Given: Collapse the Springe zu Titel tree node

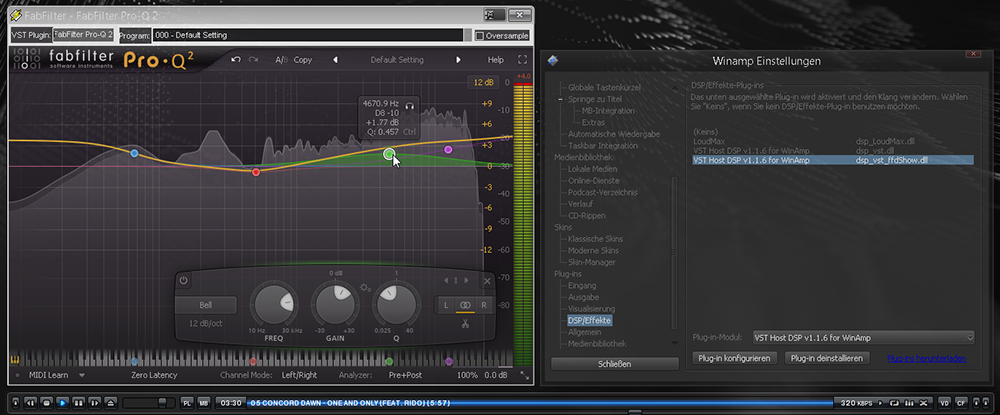Looking at the screenshot, I should coord(561,99).
